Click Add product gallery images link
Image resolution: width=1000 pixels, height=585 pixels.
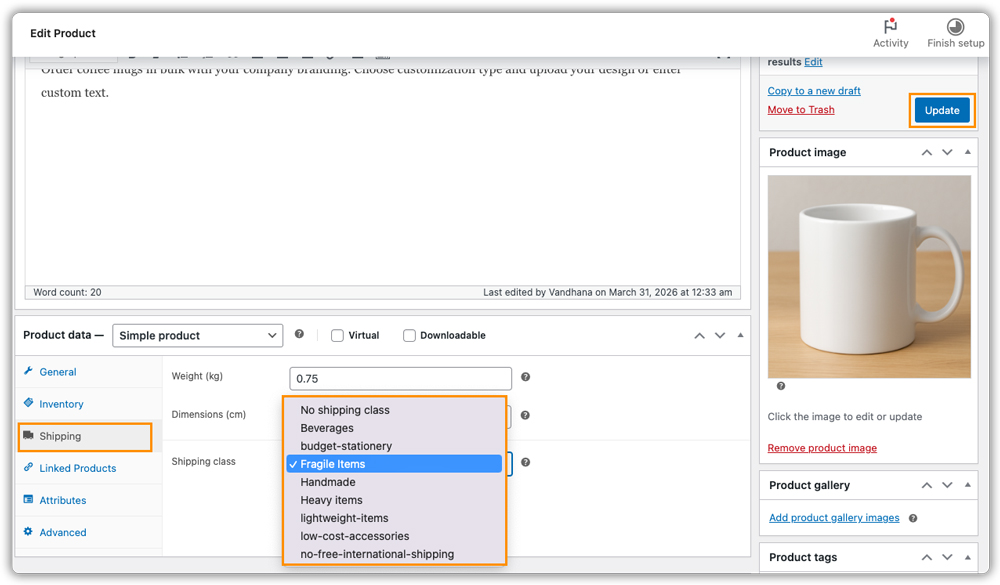(834, 517)
